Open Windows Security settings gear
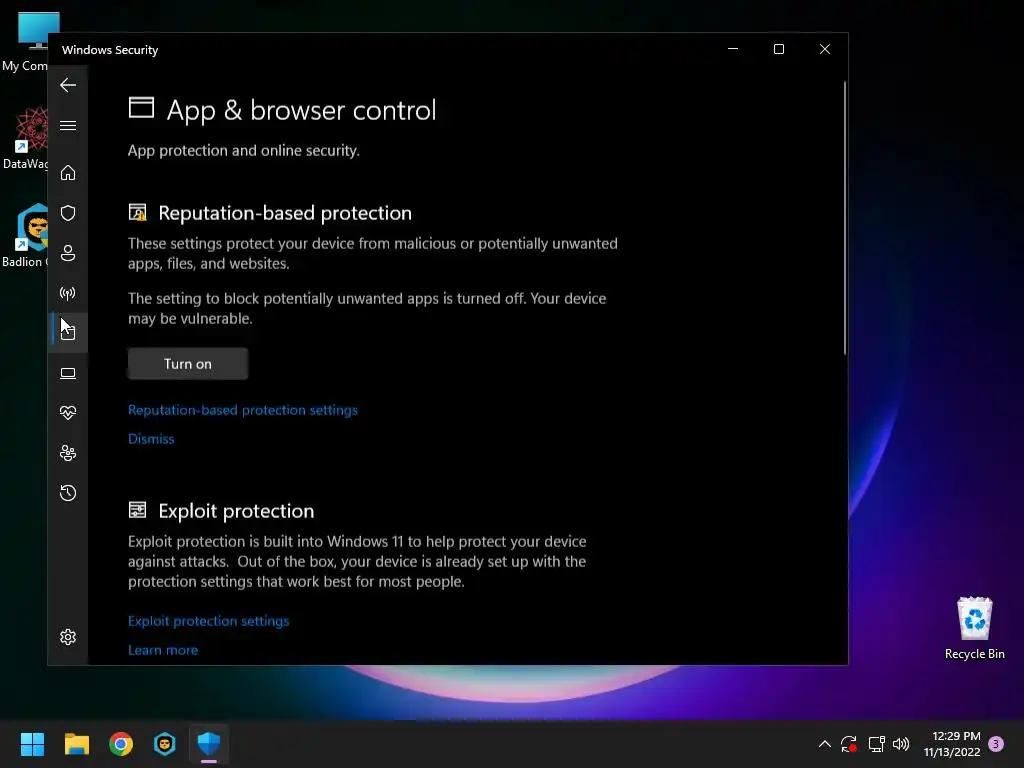The image size is (1024, 768). [x=68, y=637]
